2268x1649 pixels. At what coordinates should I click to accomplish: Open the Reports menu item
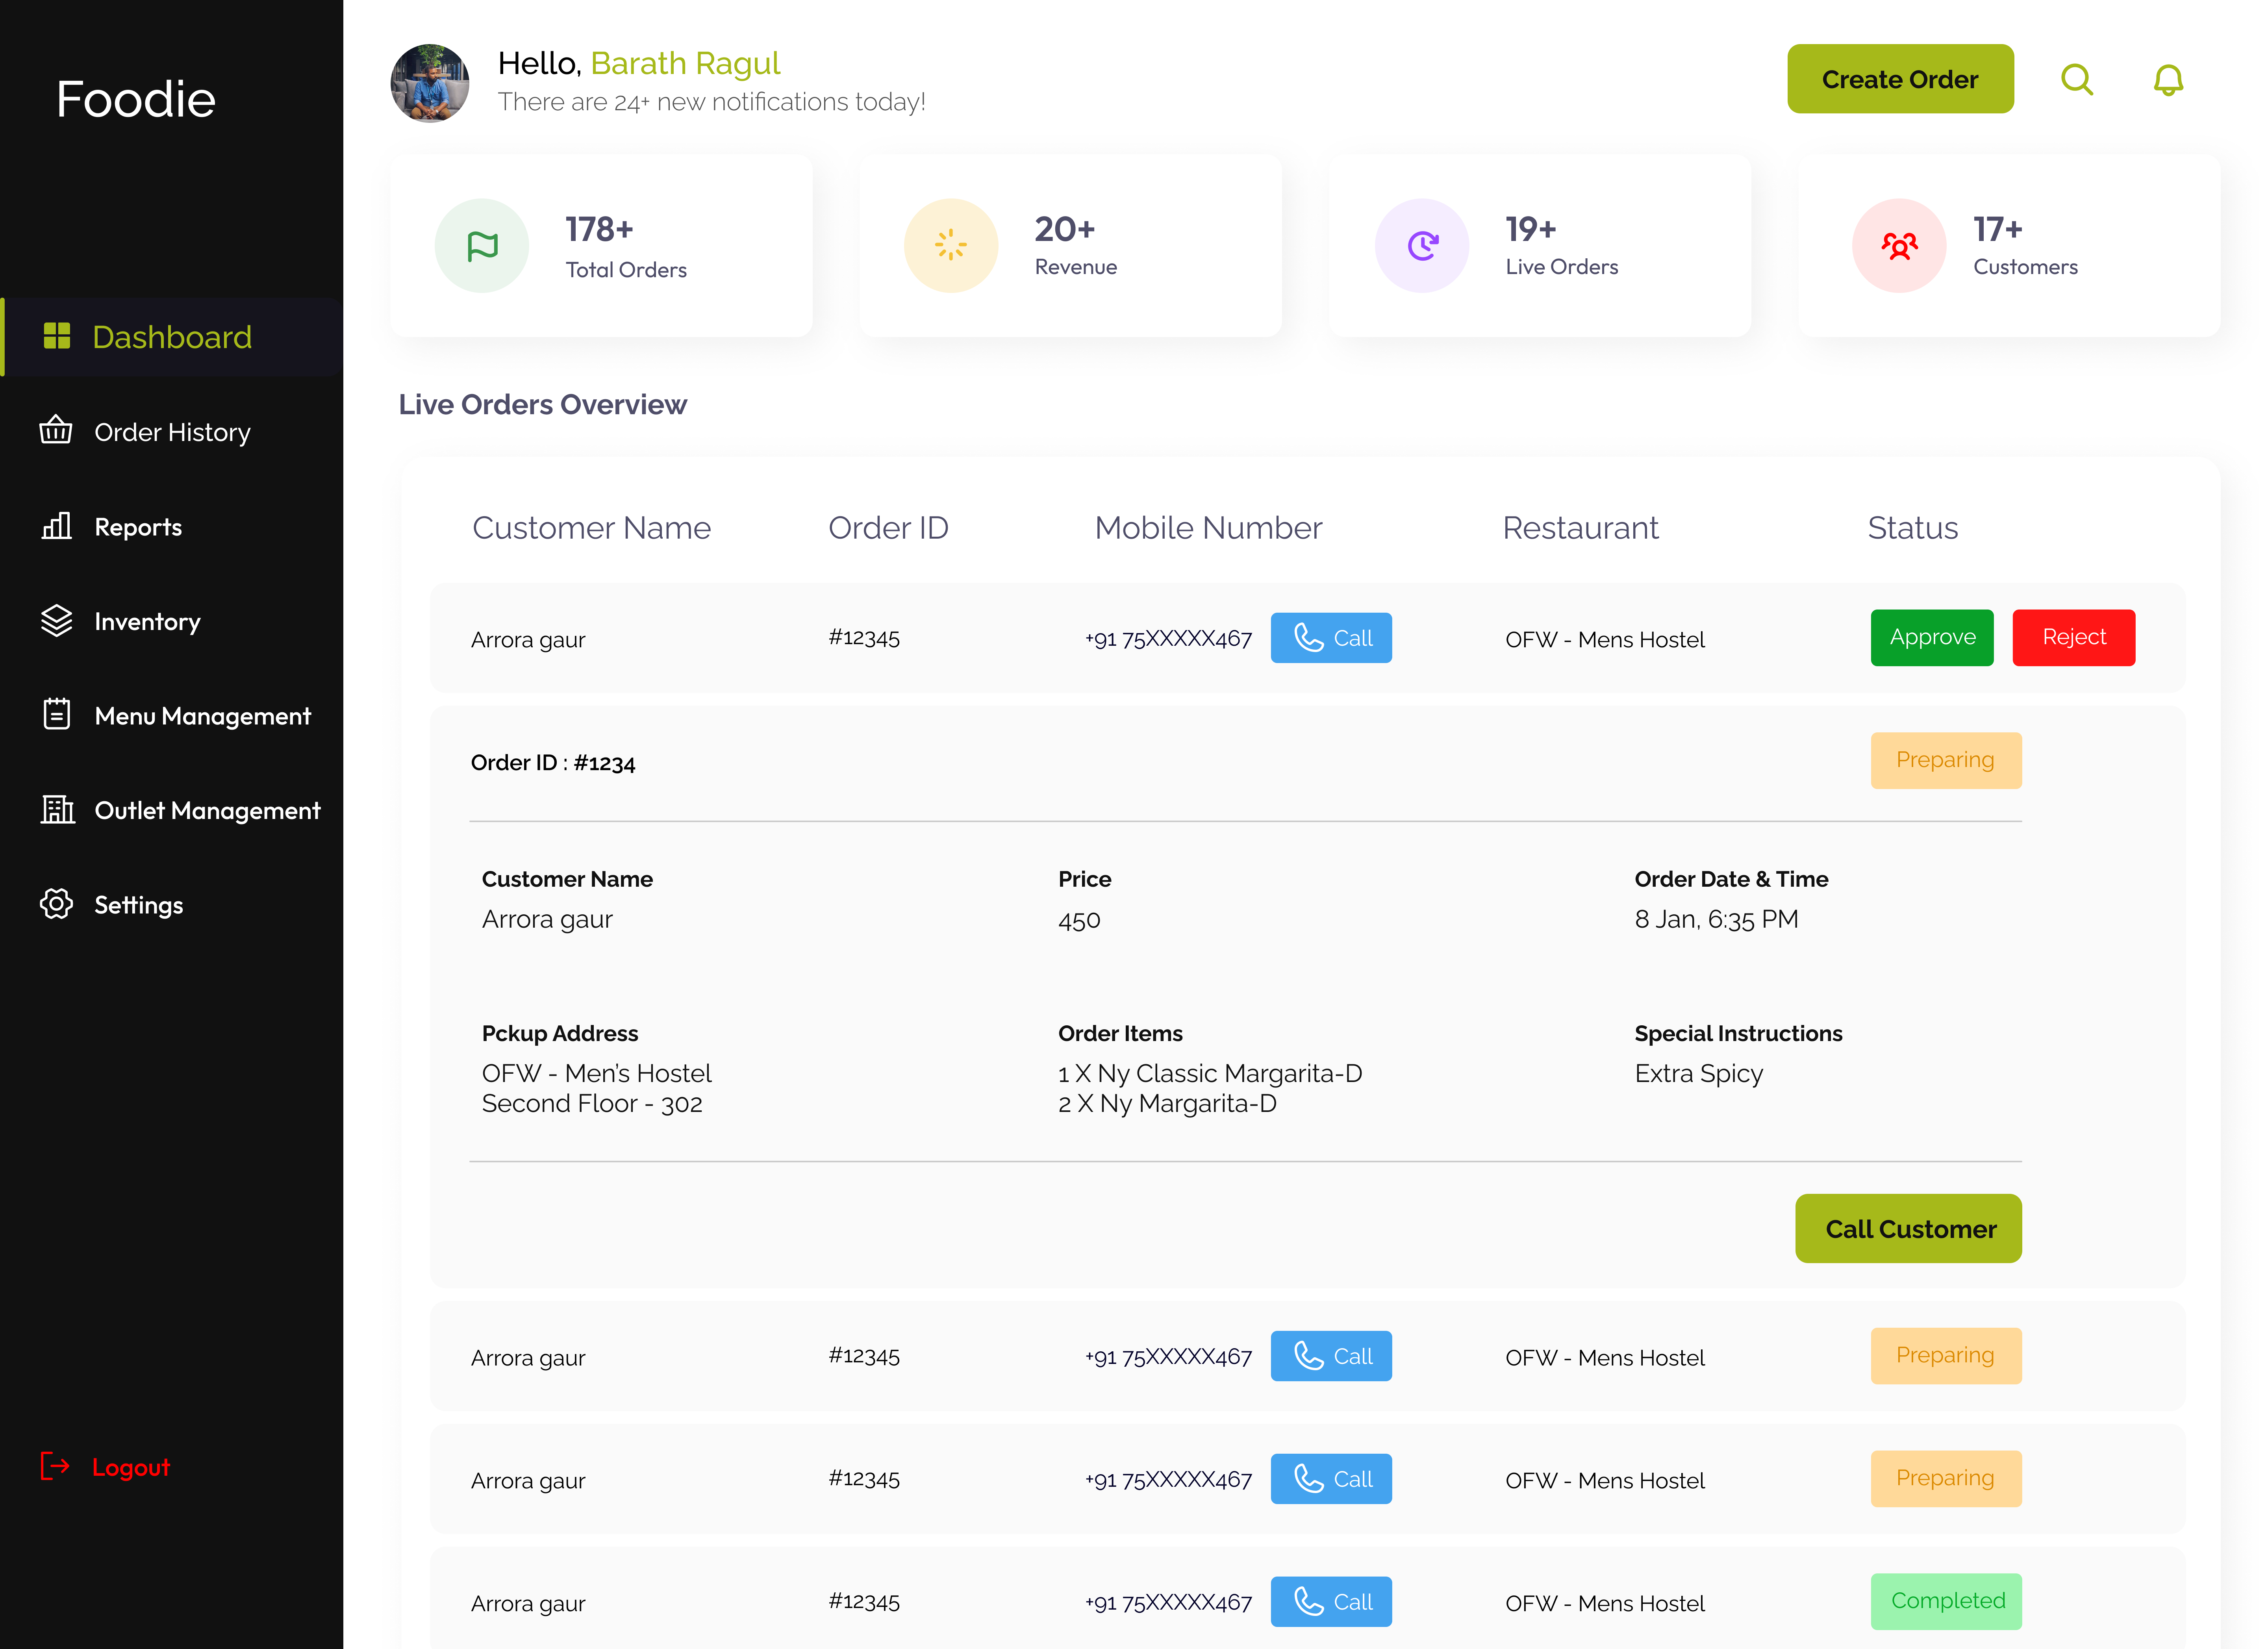click(x=137, y=527)
